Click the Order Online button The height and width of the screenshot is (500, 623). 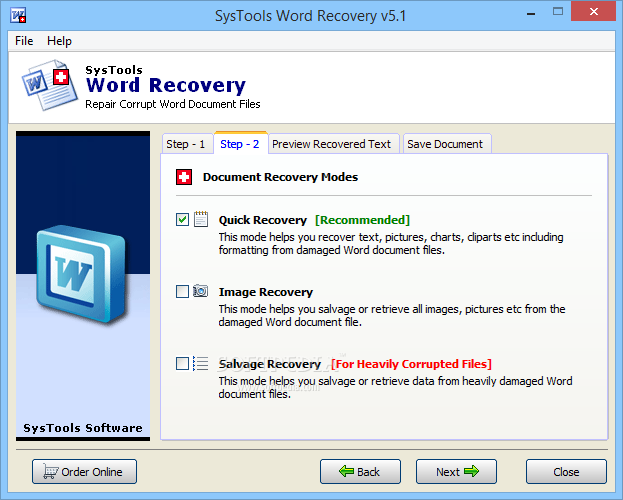(84, 471)
